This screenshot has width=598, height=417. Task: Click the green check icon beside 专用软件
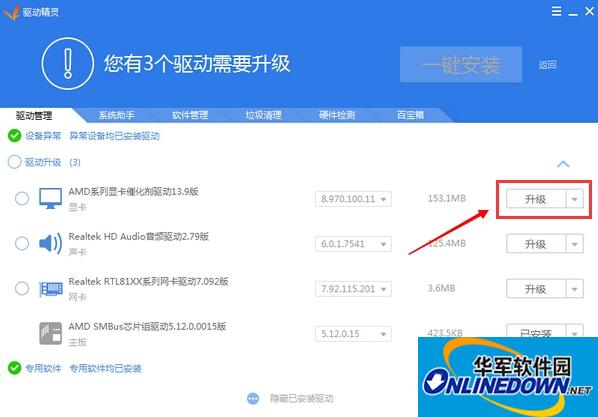pos(14,368)
